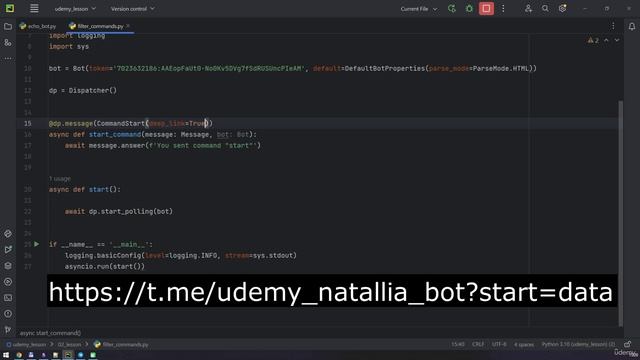Viewport: 640px width, 360px height.
Task: Change the CRLF line separator
Action: (x=478, y=344)
